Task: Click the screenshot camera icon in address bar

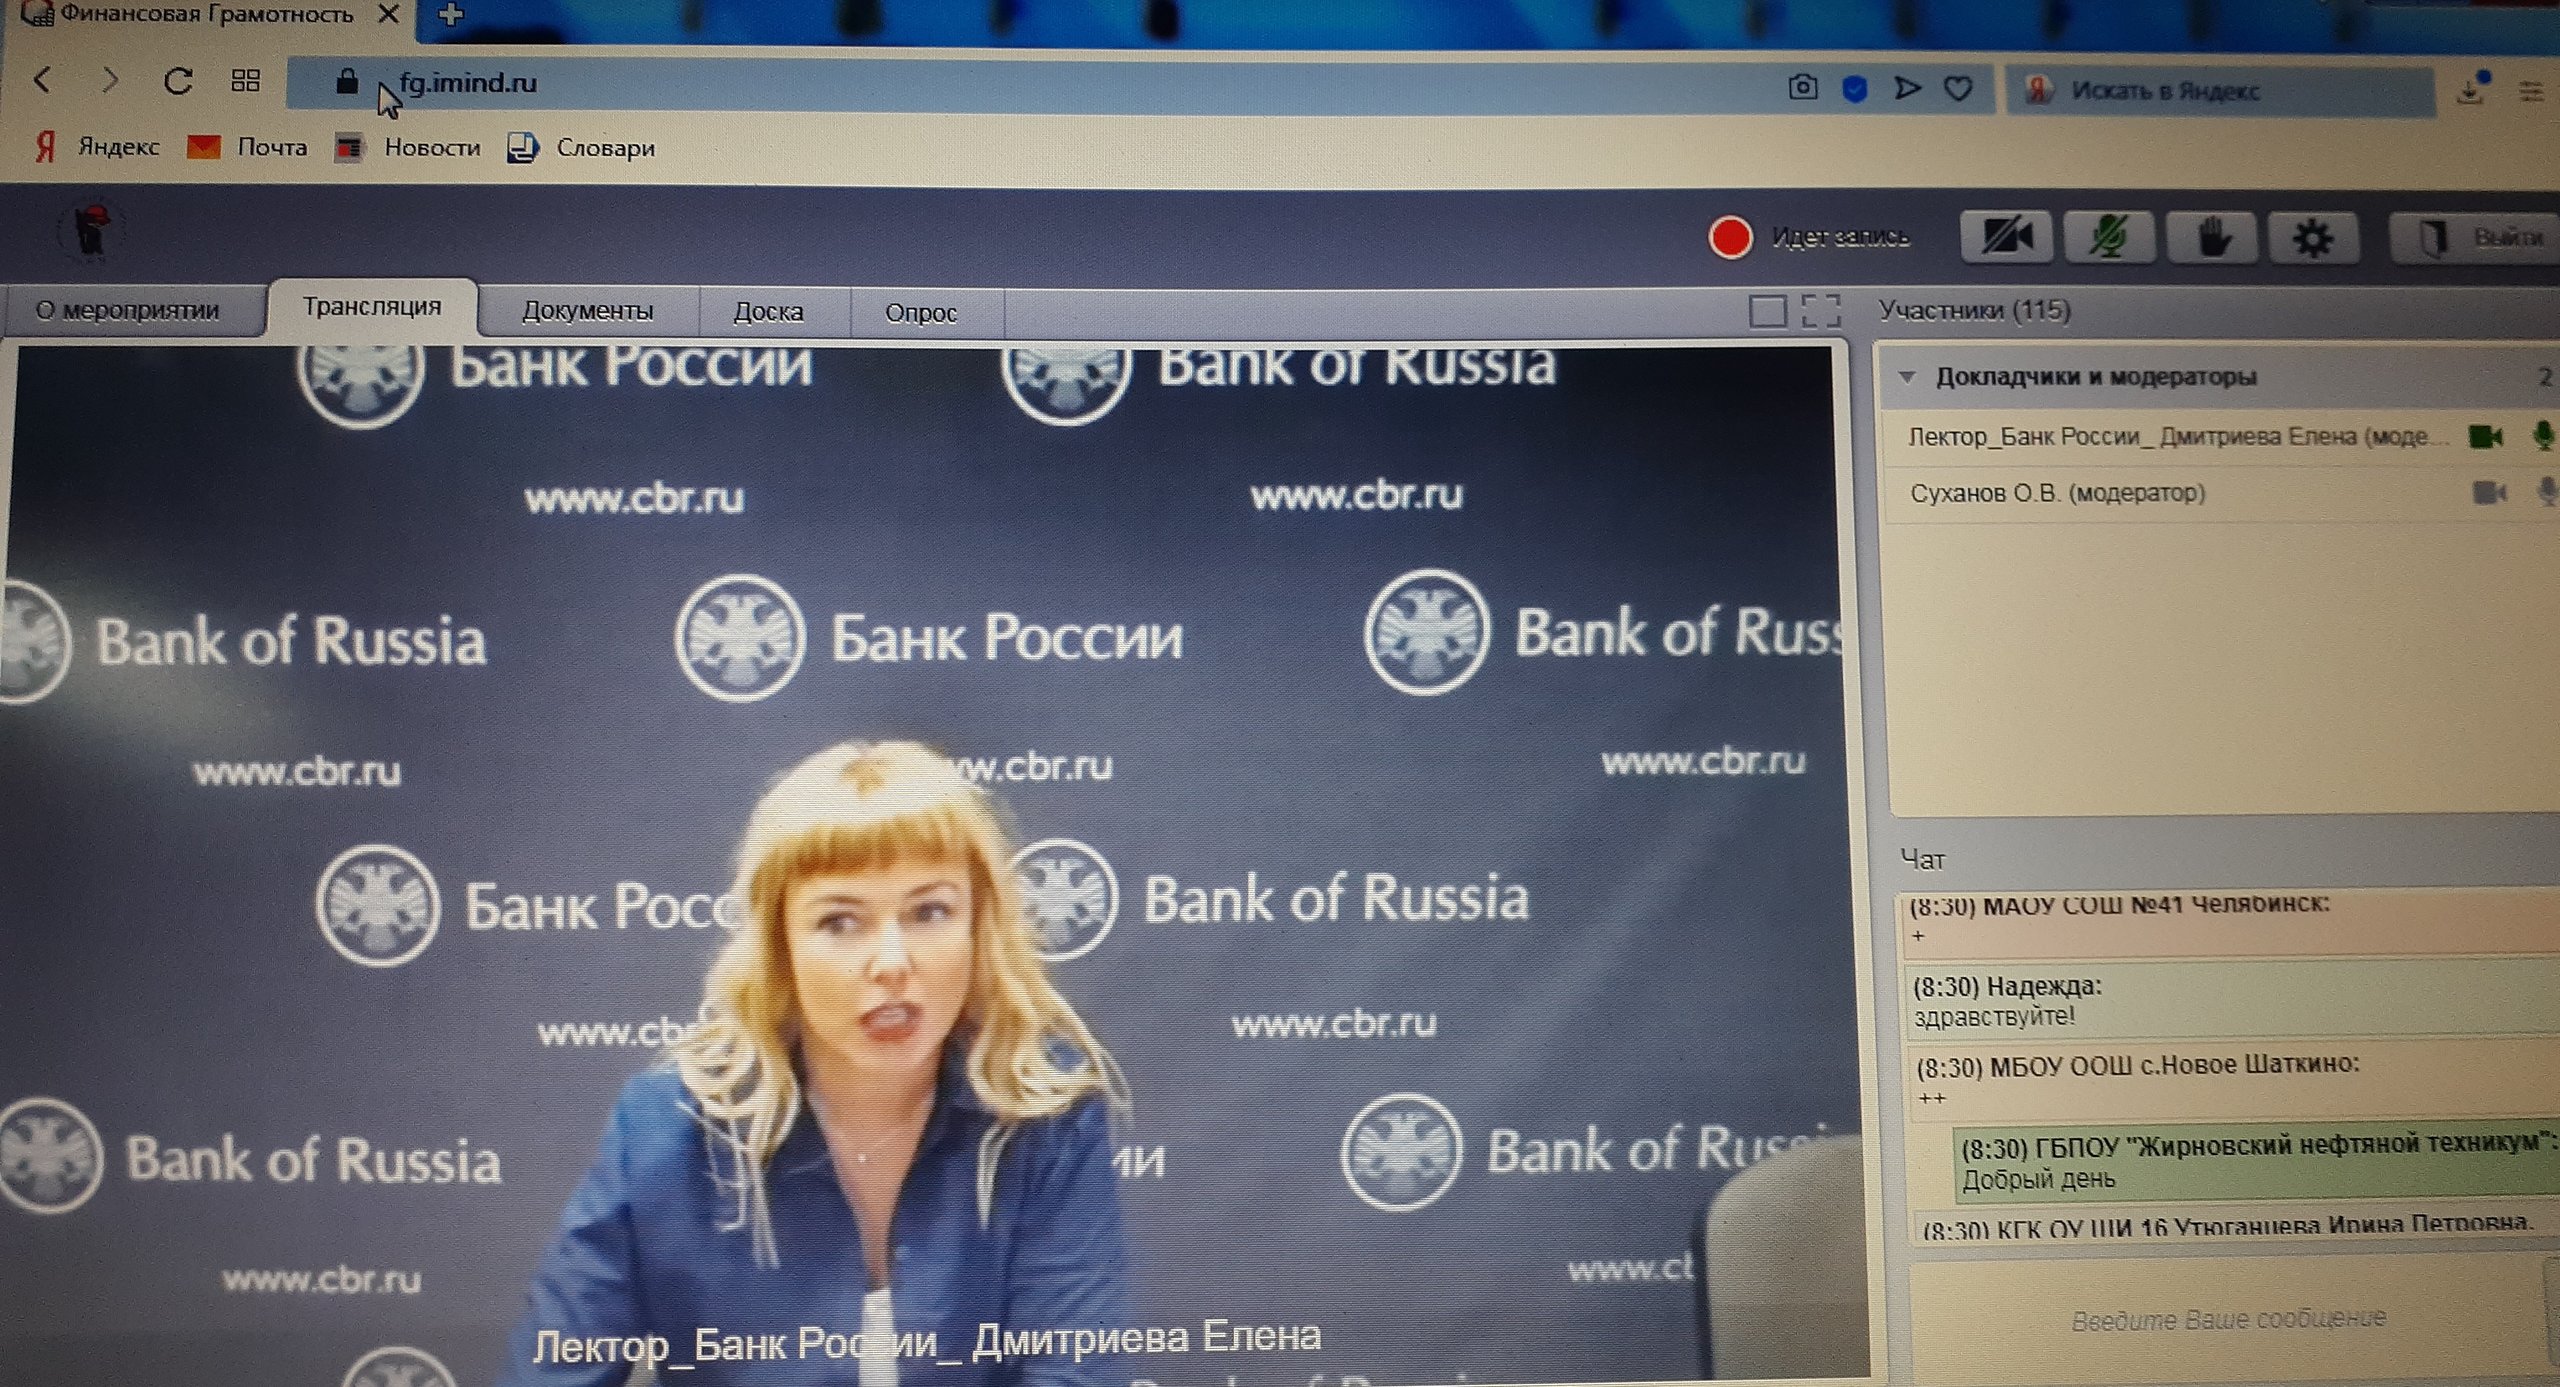Action: [1802, 88]
